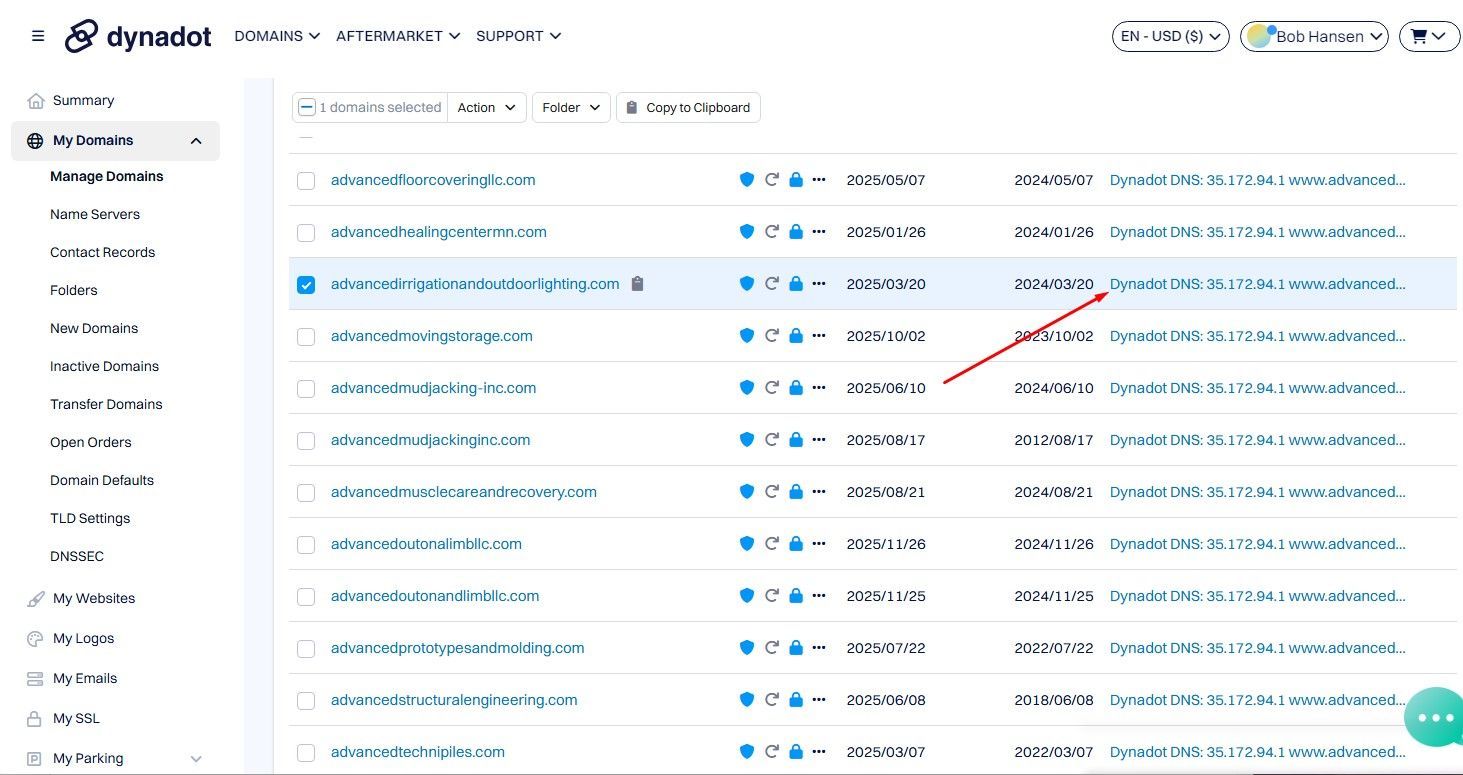Open more options for advancedirrigationandoutdoorlighting.com row
Image resolution: width=1463 pixels, height=775 pixels.
[819, 284]
